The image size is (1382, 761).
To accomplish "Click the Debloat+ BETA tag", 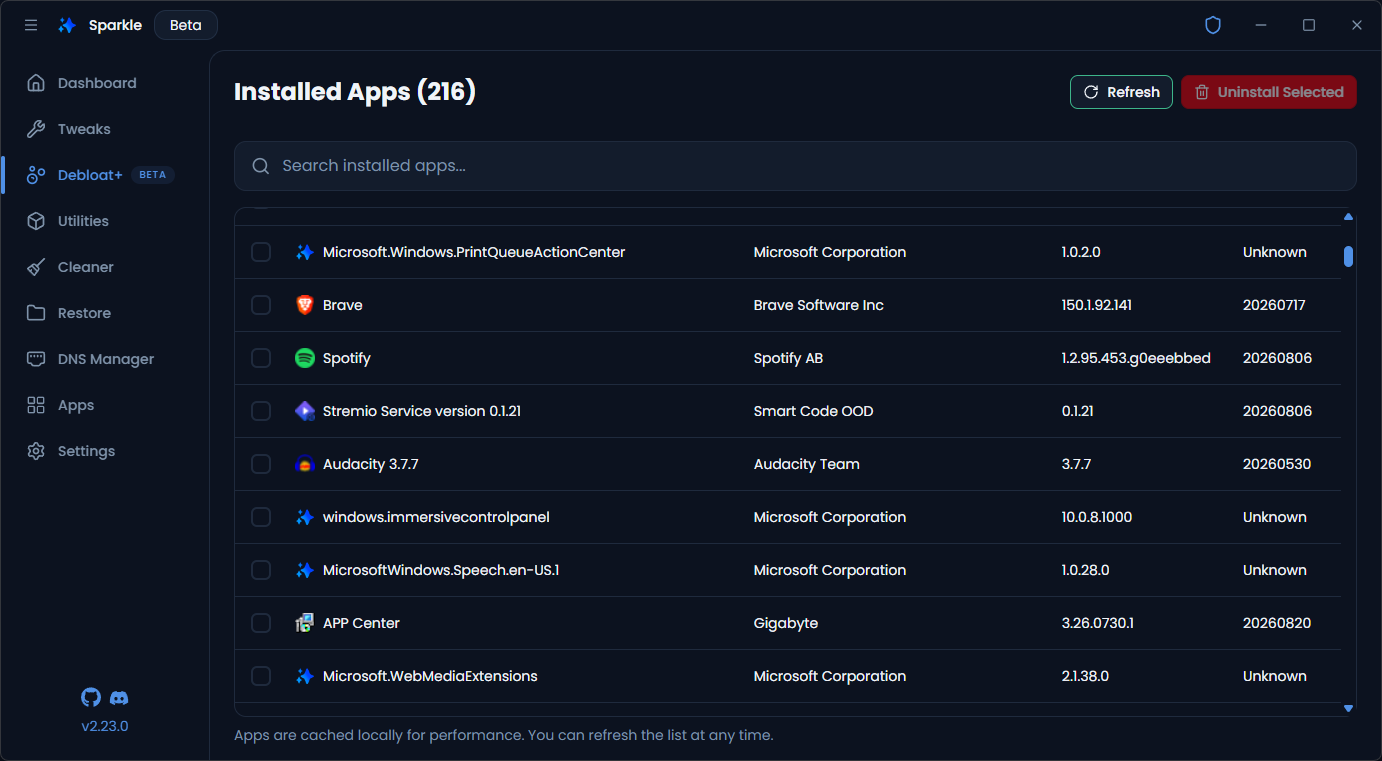I will click(153, 175).
